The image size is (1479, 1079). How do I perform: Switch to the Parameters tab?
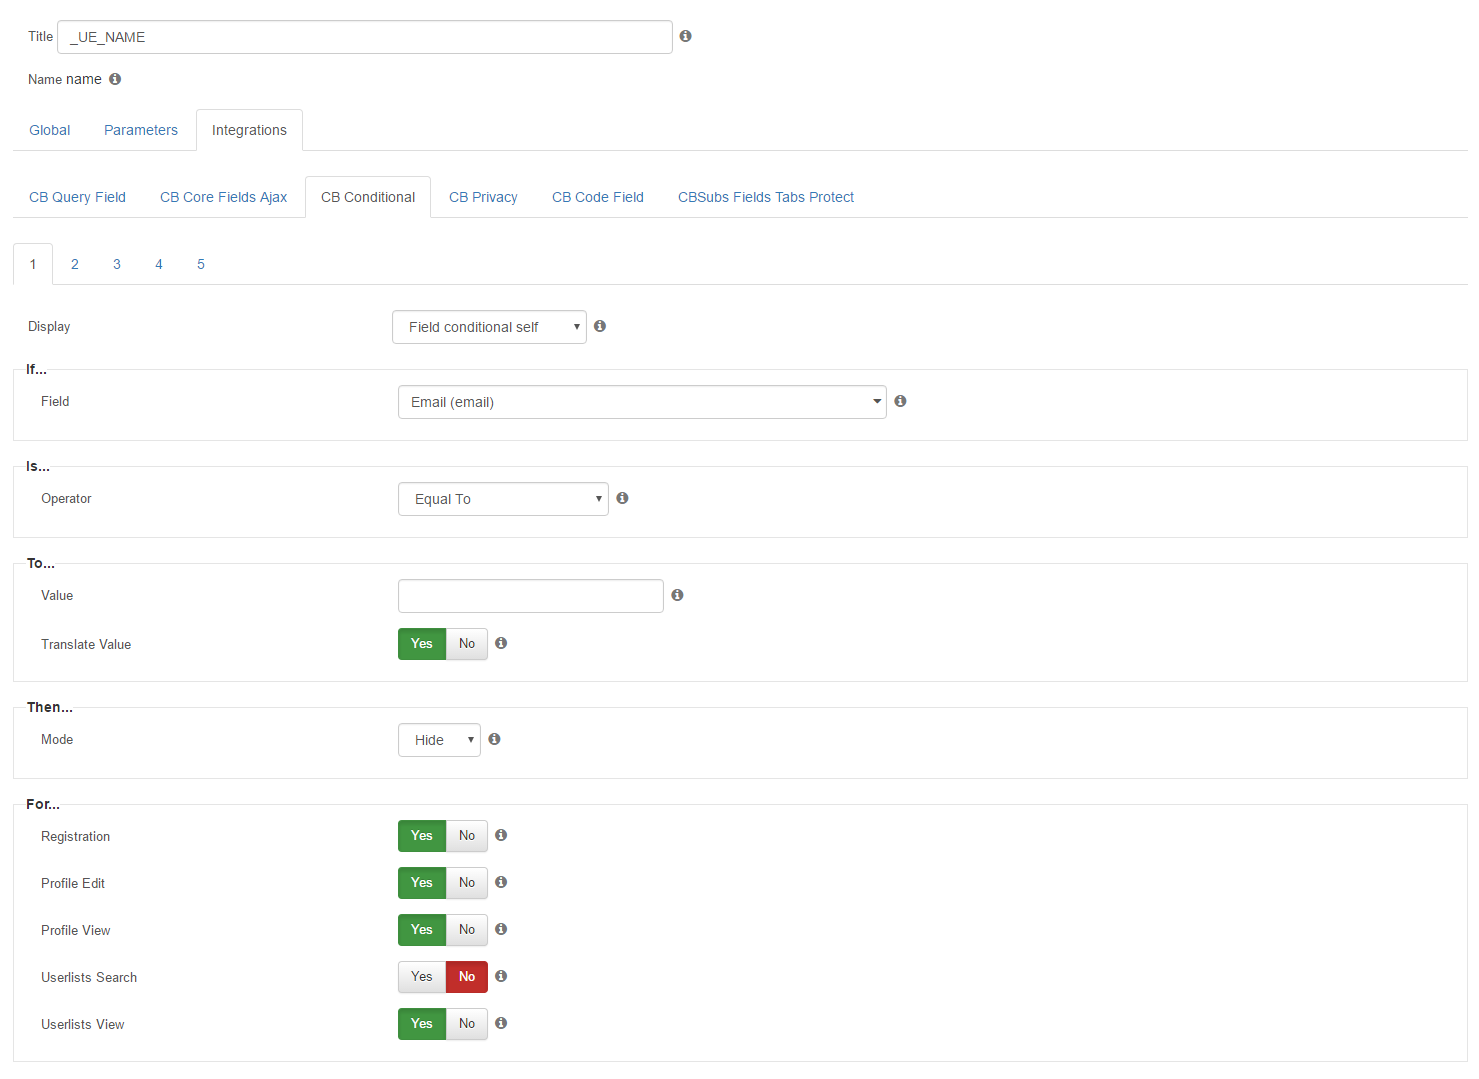(141, 130)
